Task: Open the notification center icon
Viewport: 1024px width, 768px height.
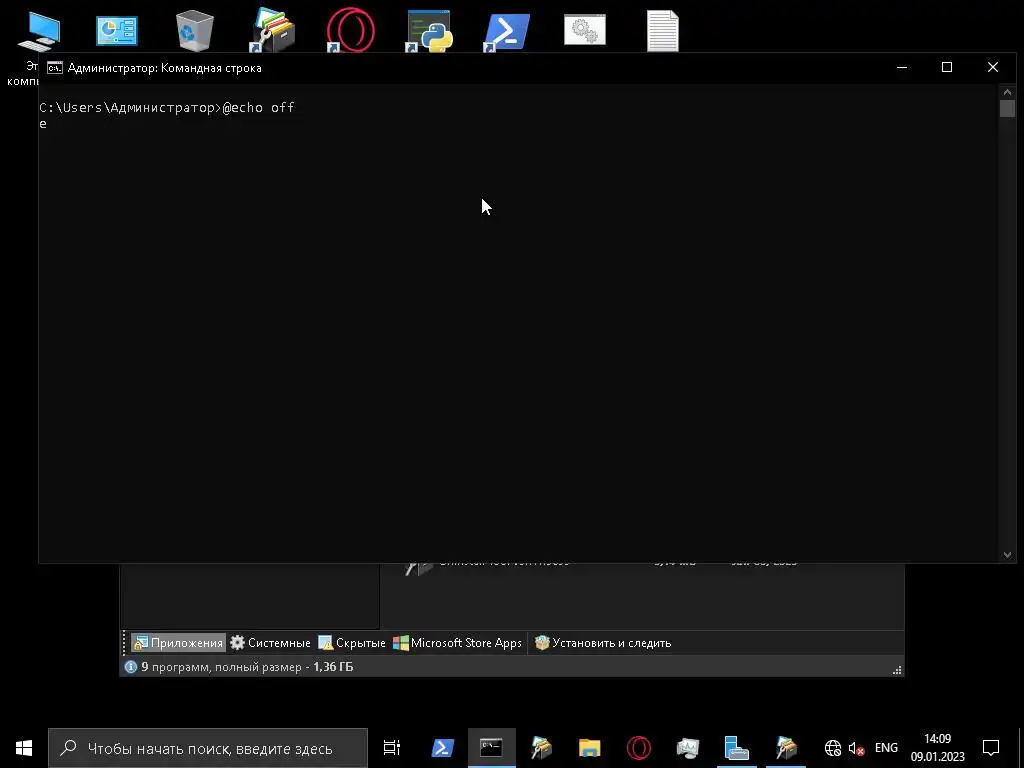Action: [991, 748]
